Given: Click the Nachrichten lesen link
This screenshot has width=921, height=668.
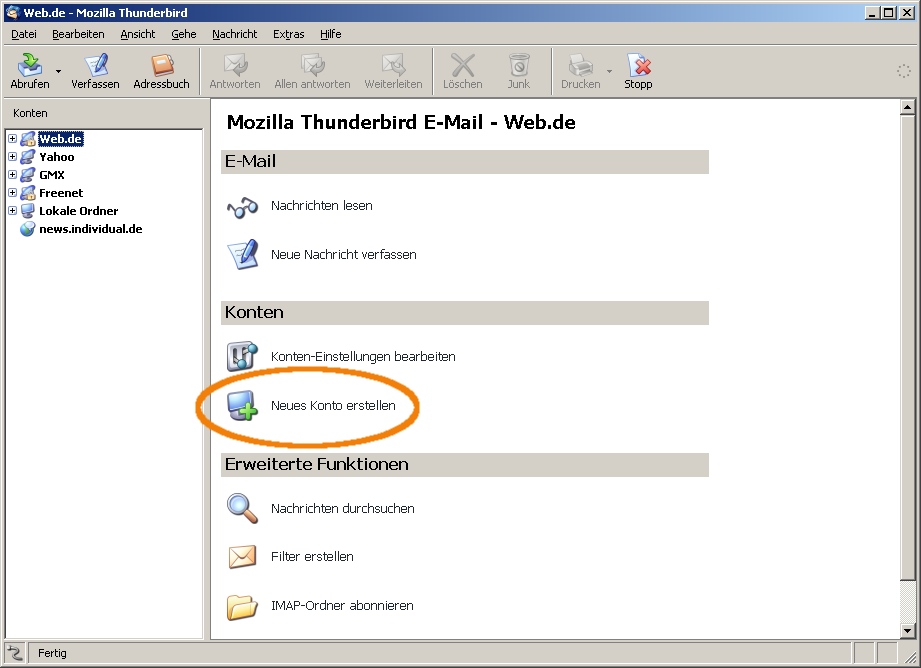Looking at the screenshot, I should tap(321, 206).
